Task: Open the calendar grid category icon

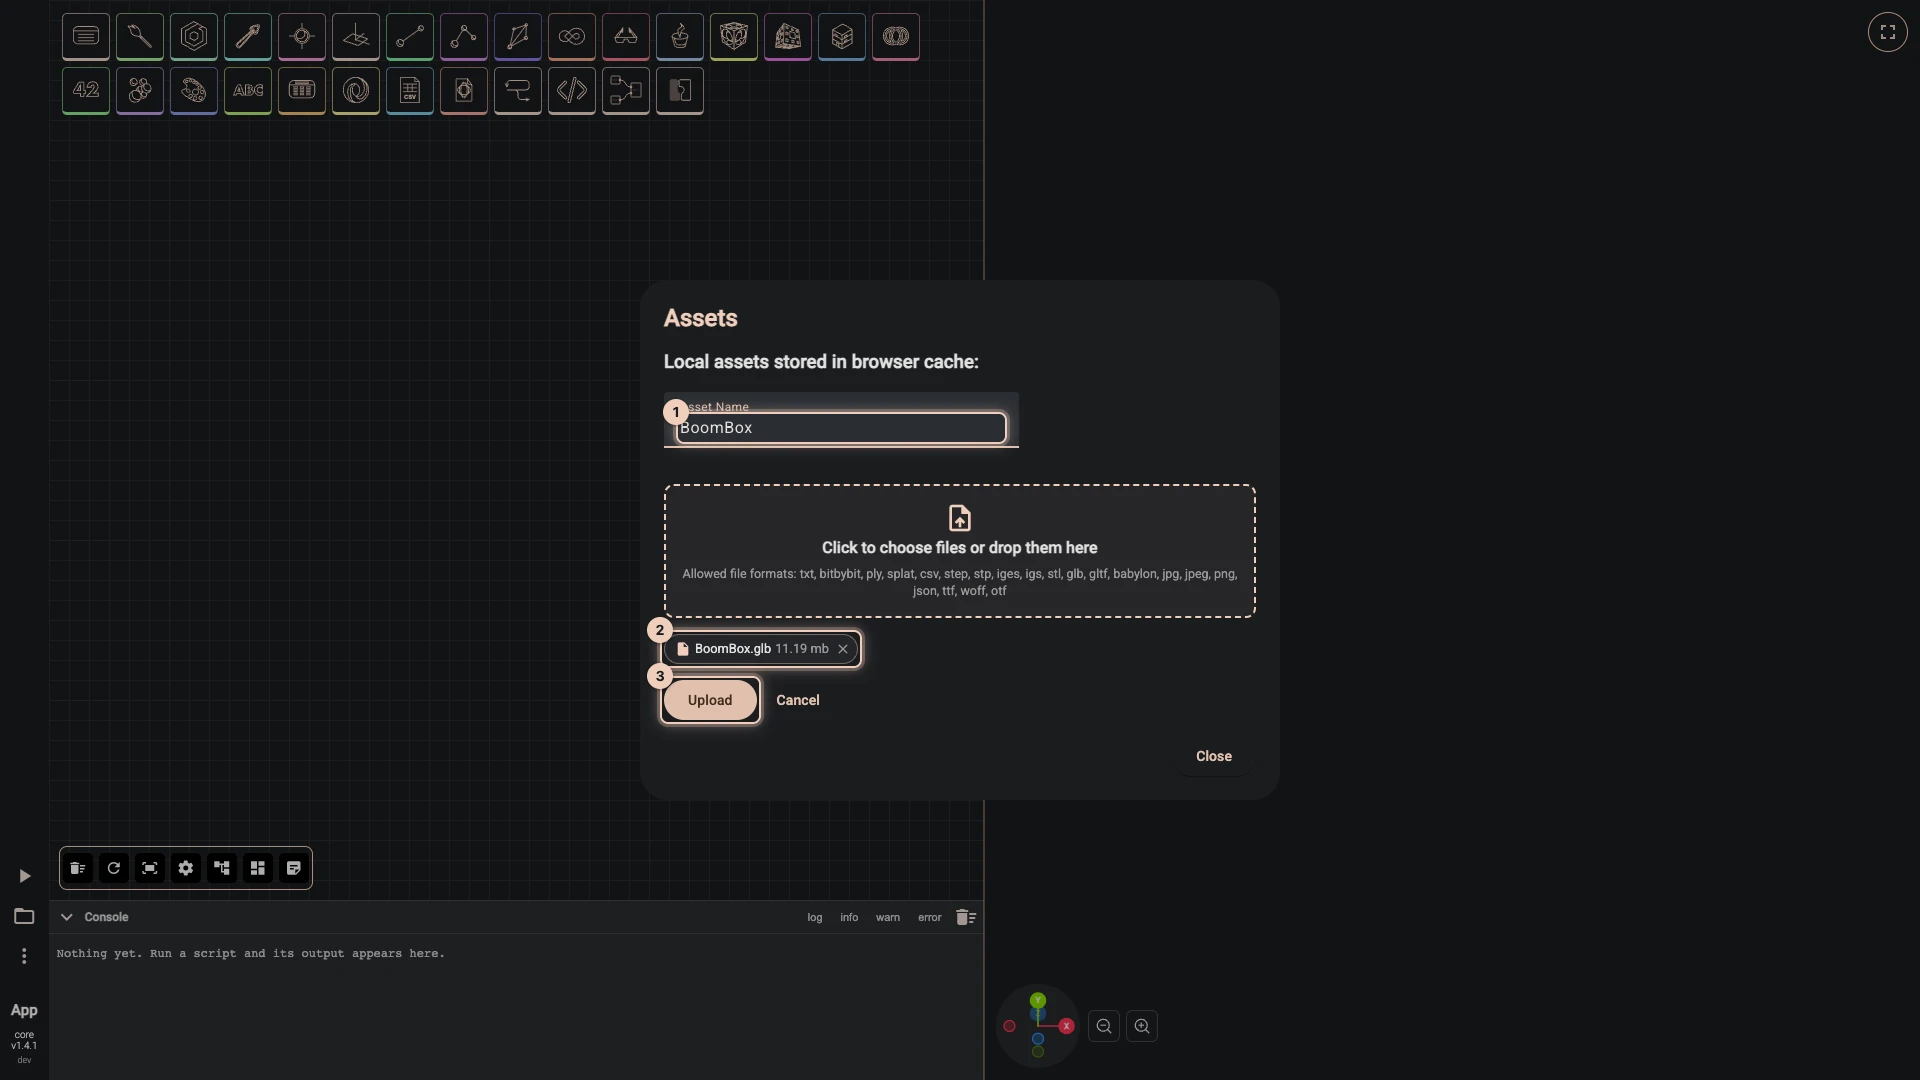Action: pyautogui.click(x=302, y=91)
